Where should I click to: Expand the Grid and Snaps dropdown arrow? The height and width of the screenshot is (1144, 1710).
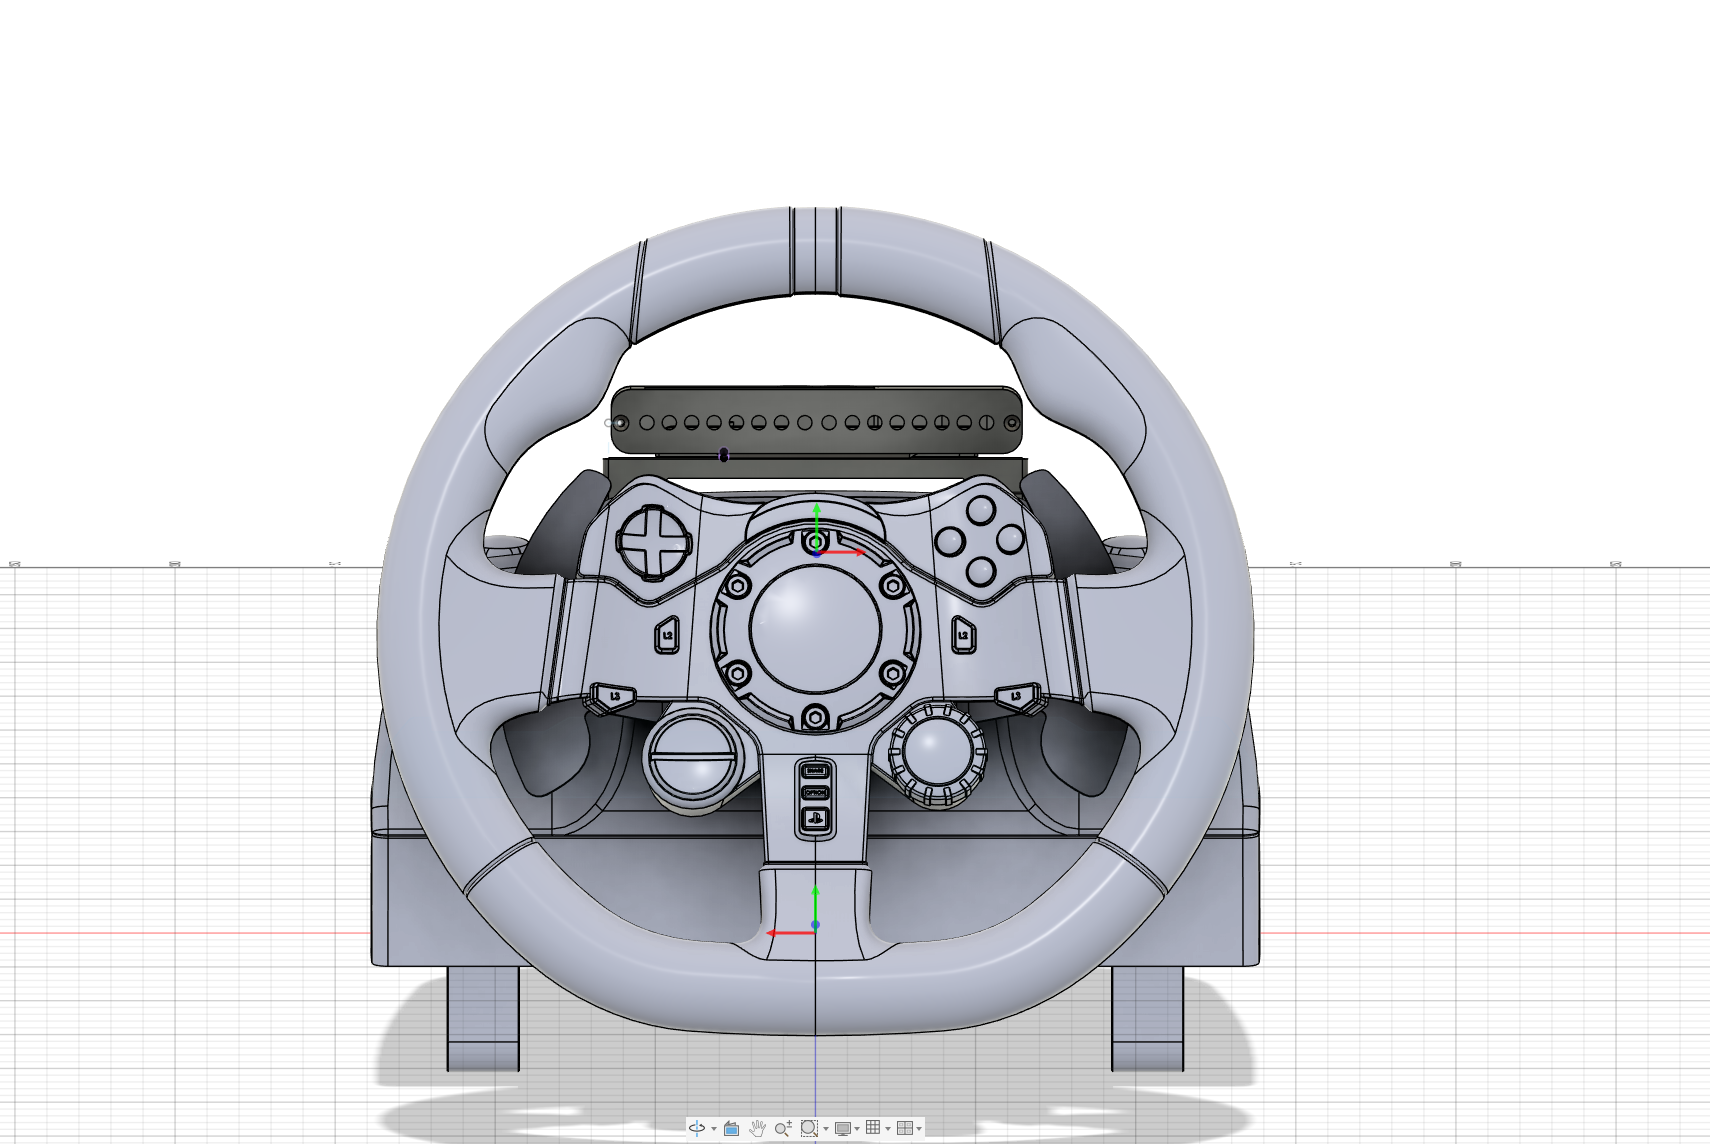point(888,1129)
